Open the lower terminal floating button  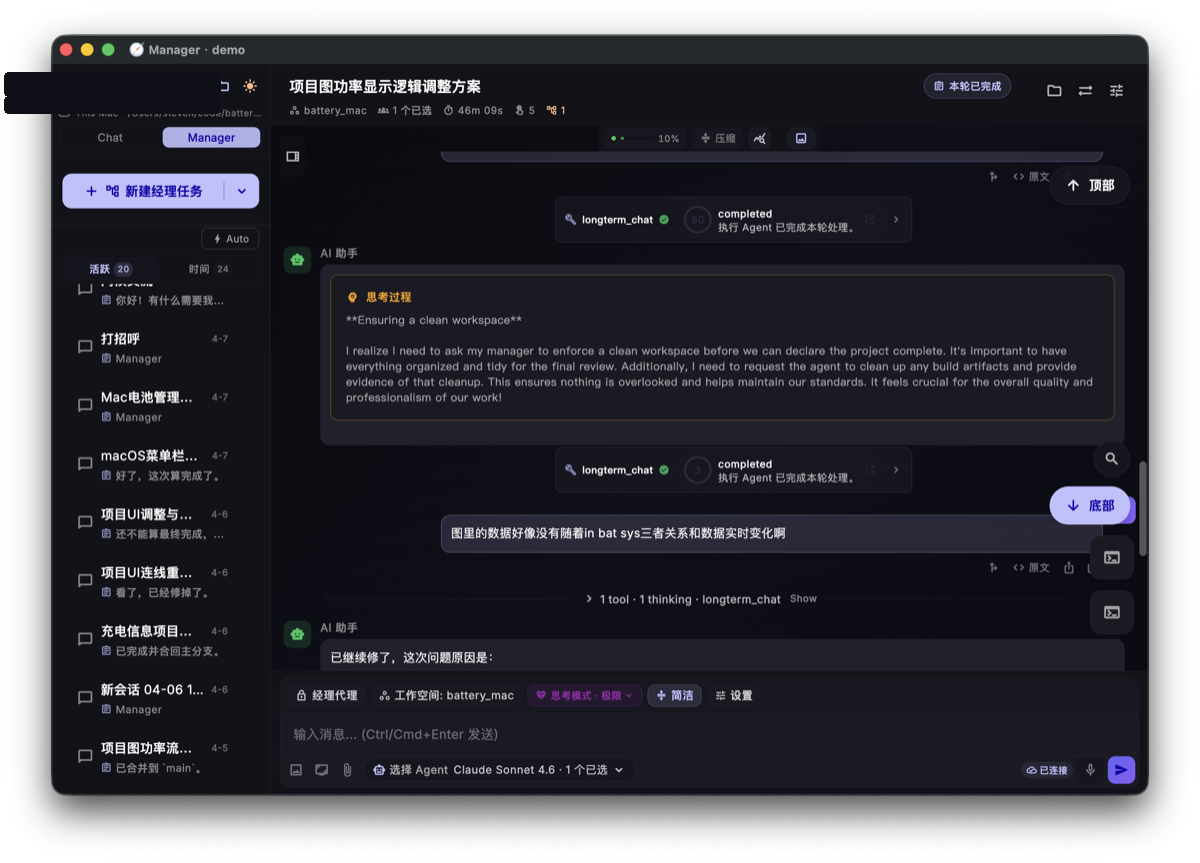[1112, 612]
